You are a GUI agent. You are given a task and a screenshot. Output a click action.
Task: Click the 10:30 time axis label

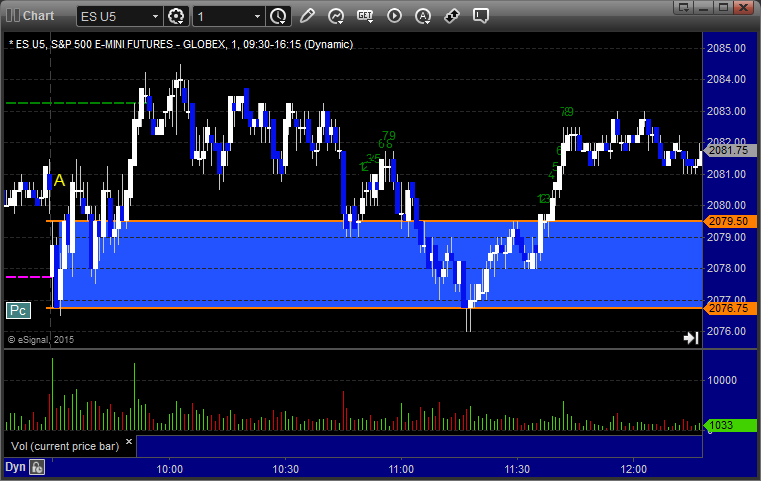pyautogui.click(x=285, y=469)
